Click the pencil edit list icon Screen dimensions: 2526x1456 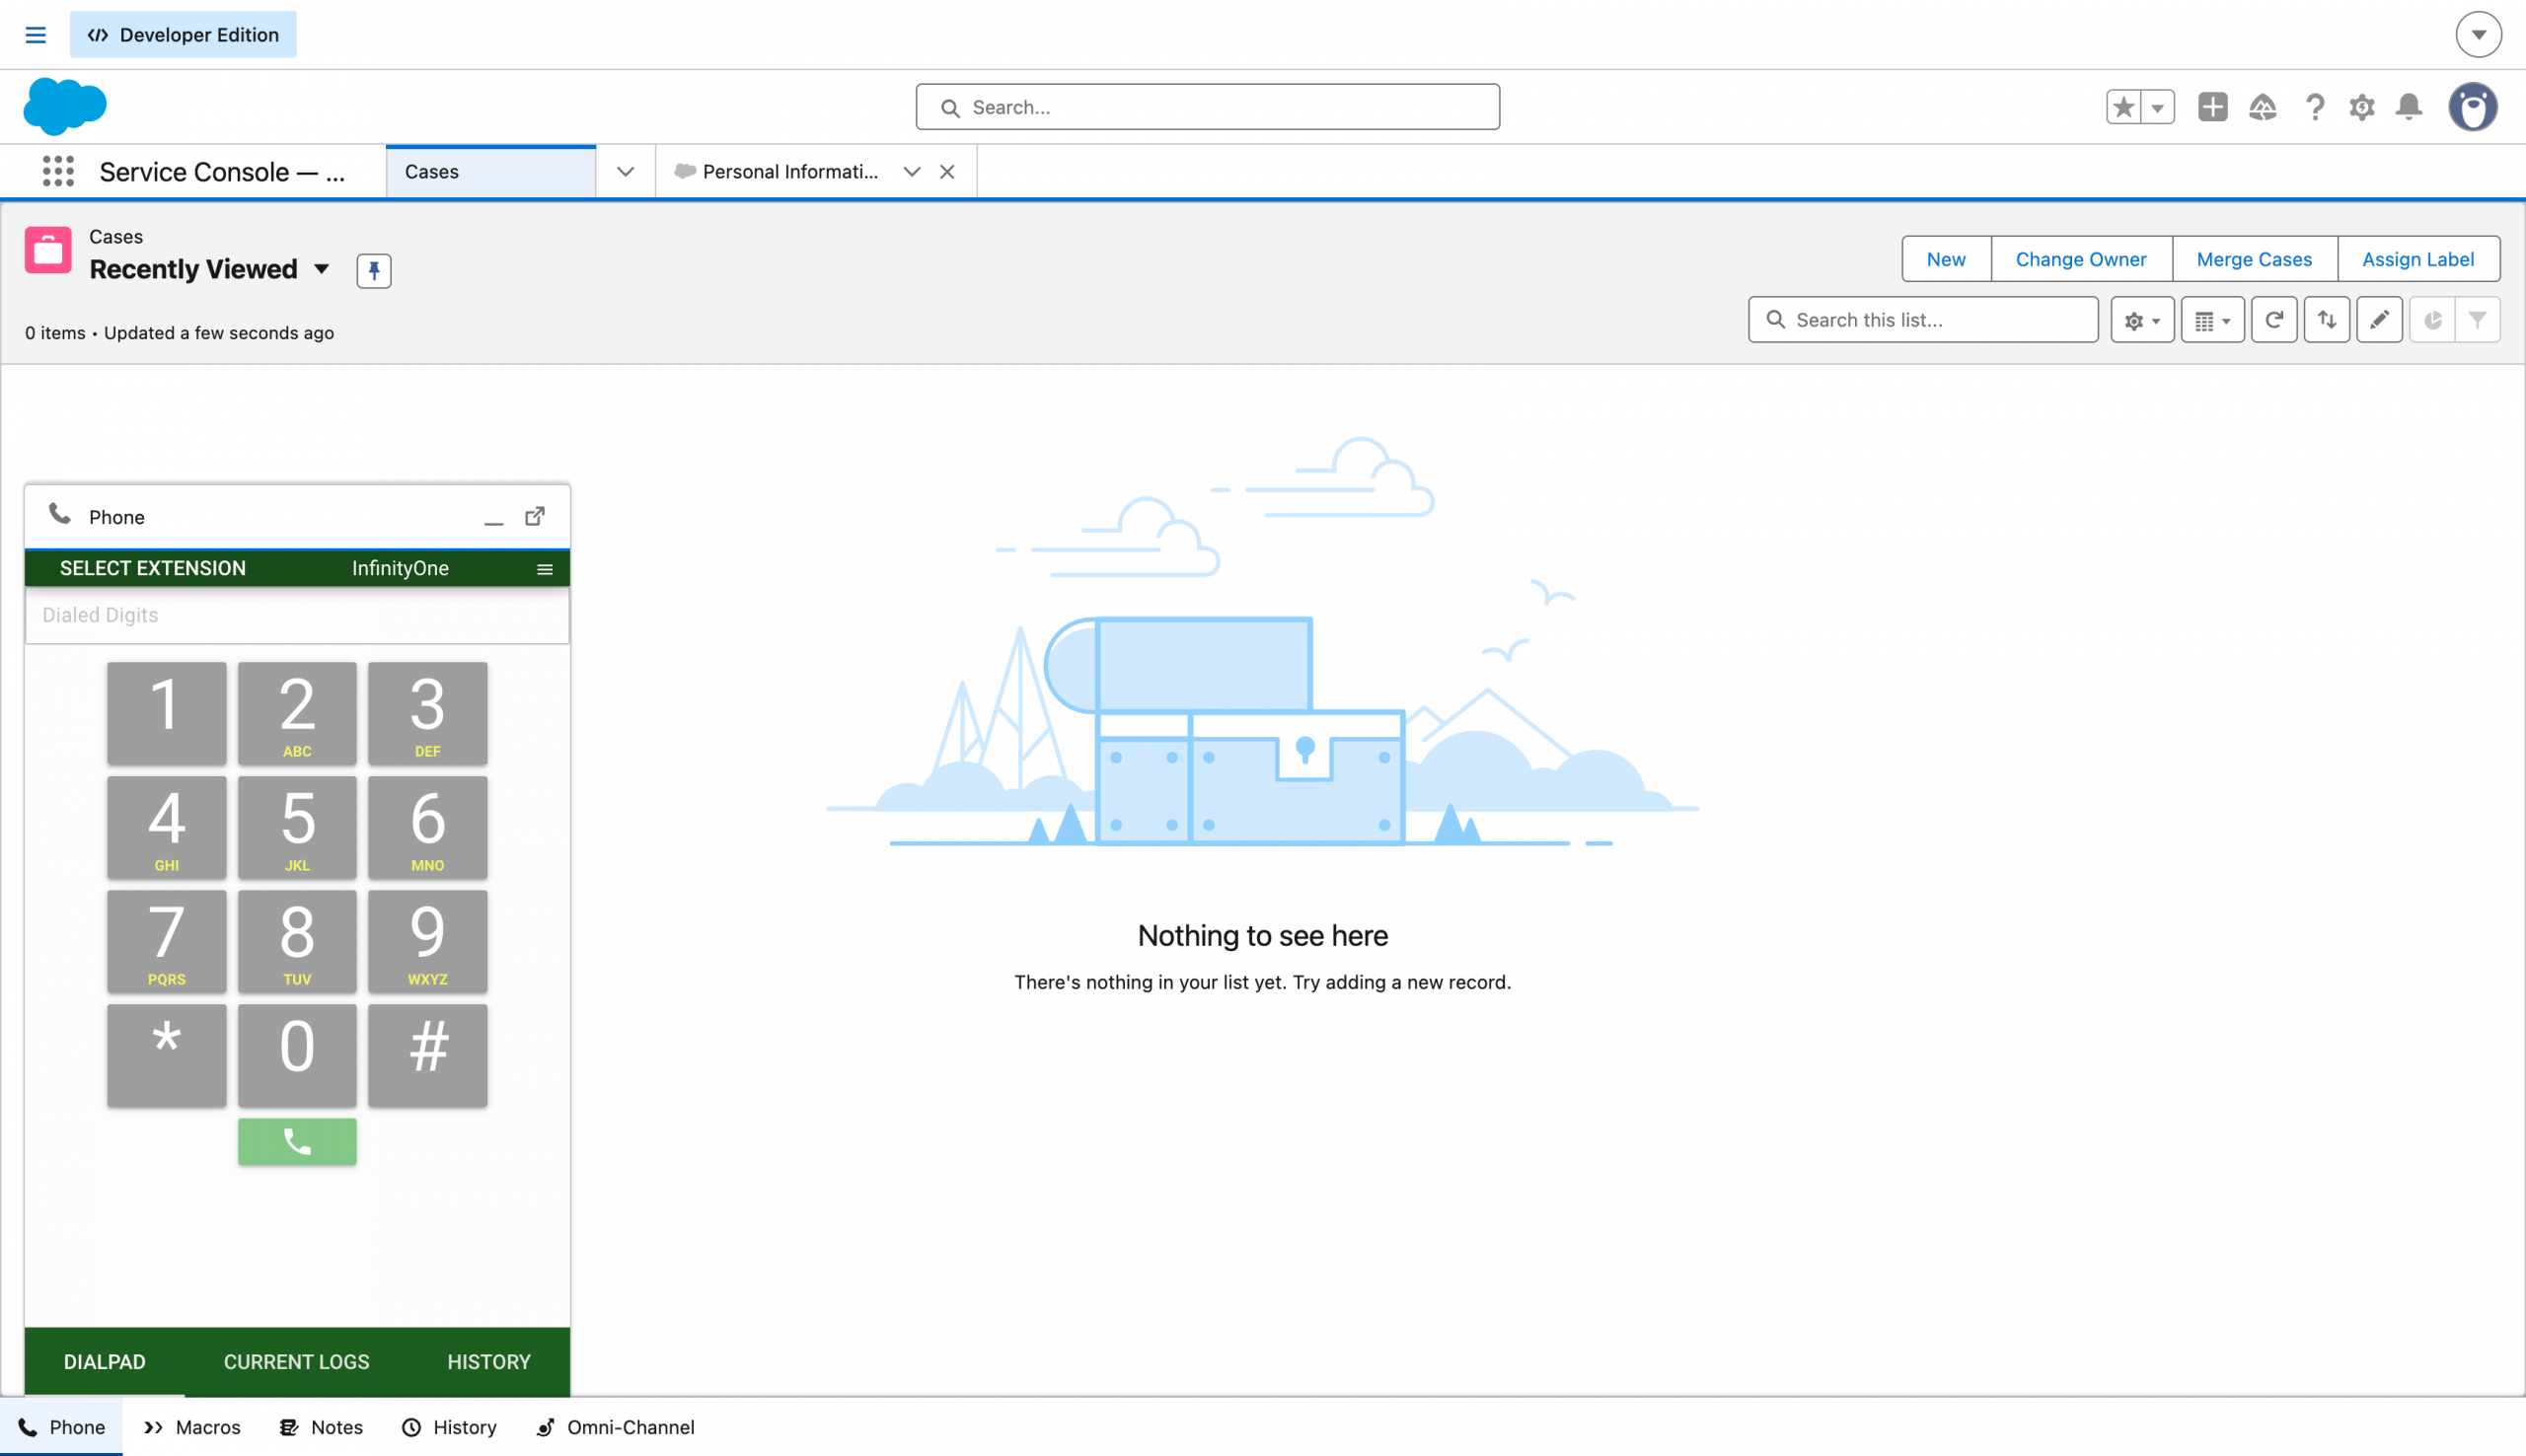point(2379,320)
